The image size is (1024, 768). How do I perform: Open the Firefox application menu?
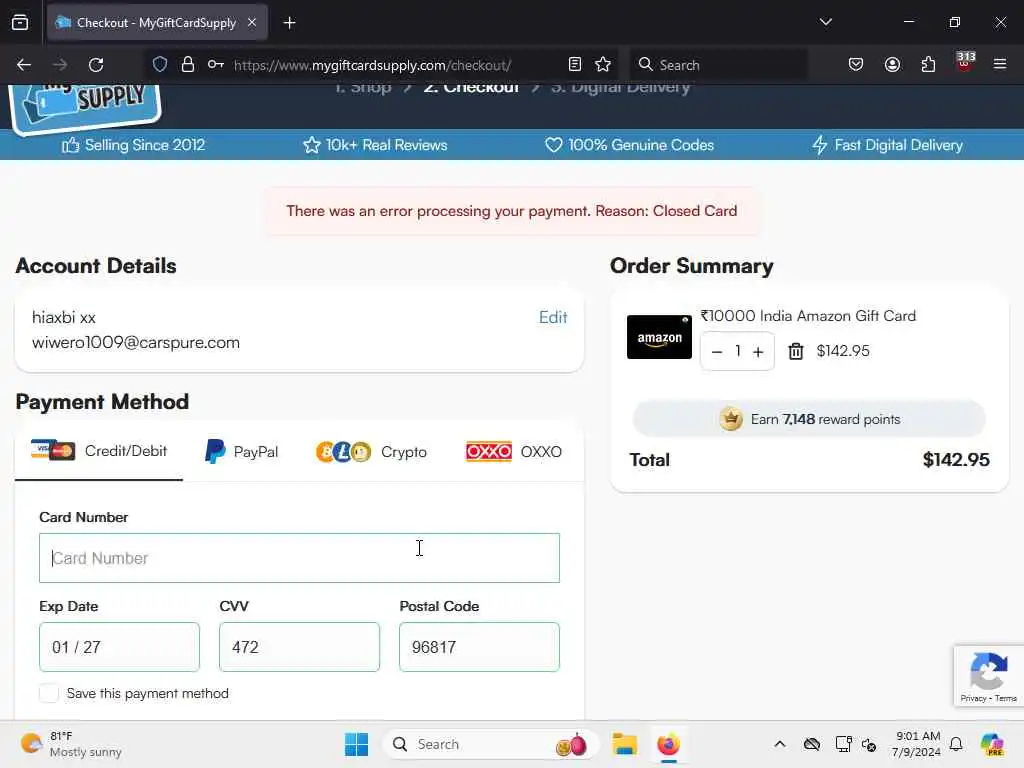(x=1000, y=65)
